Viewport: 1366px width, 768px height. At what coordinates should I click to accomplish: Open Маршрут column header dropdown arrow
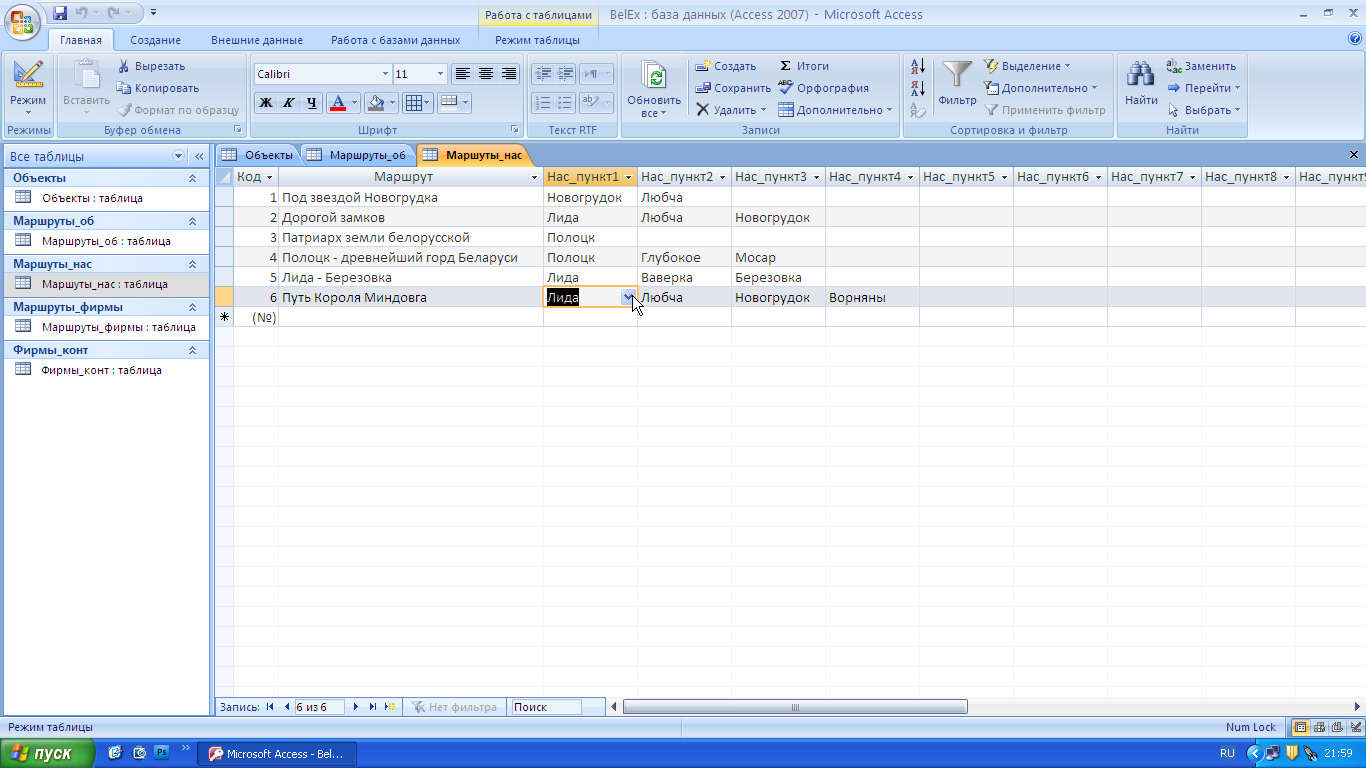click(x=534, y=177)
